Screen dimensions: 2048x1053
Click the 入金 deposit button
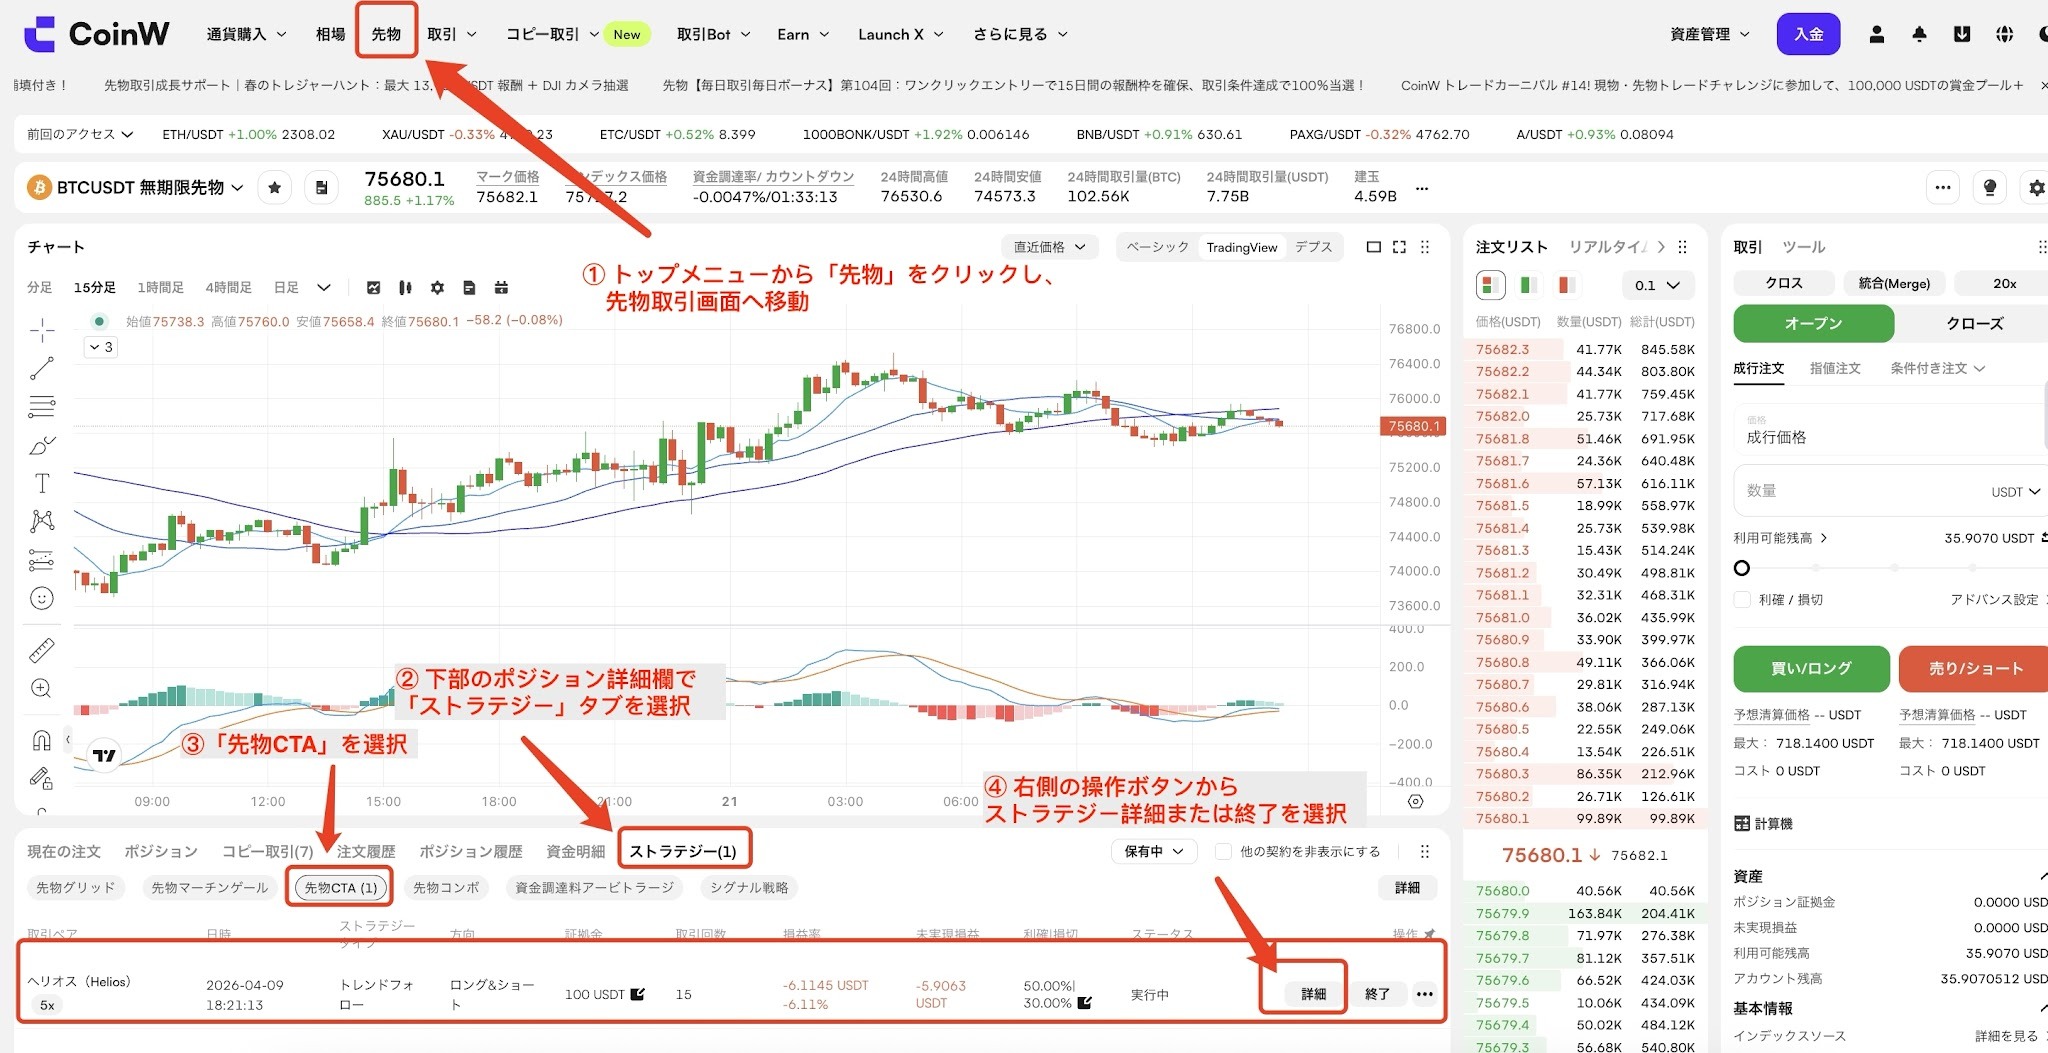click(1808, 34)
